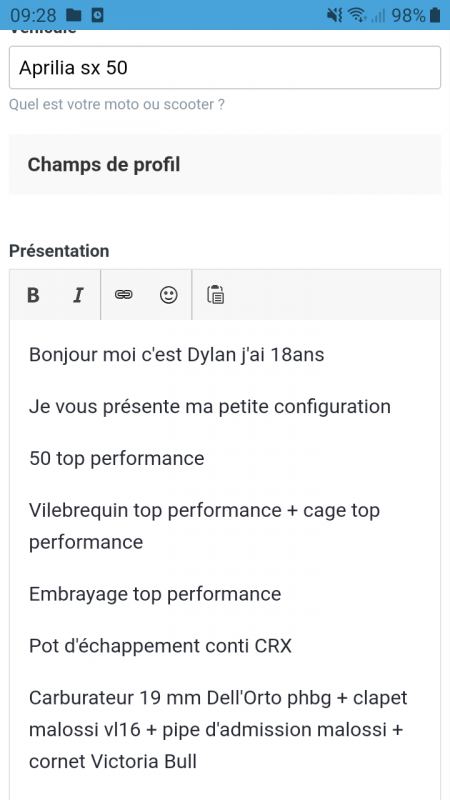Insert a hyperlink with the link icon
The height and width of the screenshot is (800, 450).
point(123,294)
